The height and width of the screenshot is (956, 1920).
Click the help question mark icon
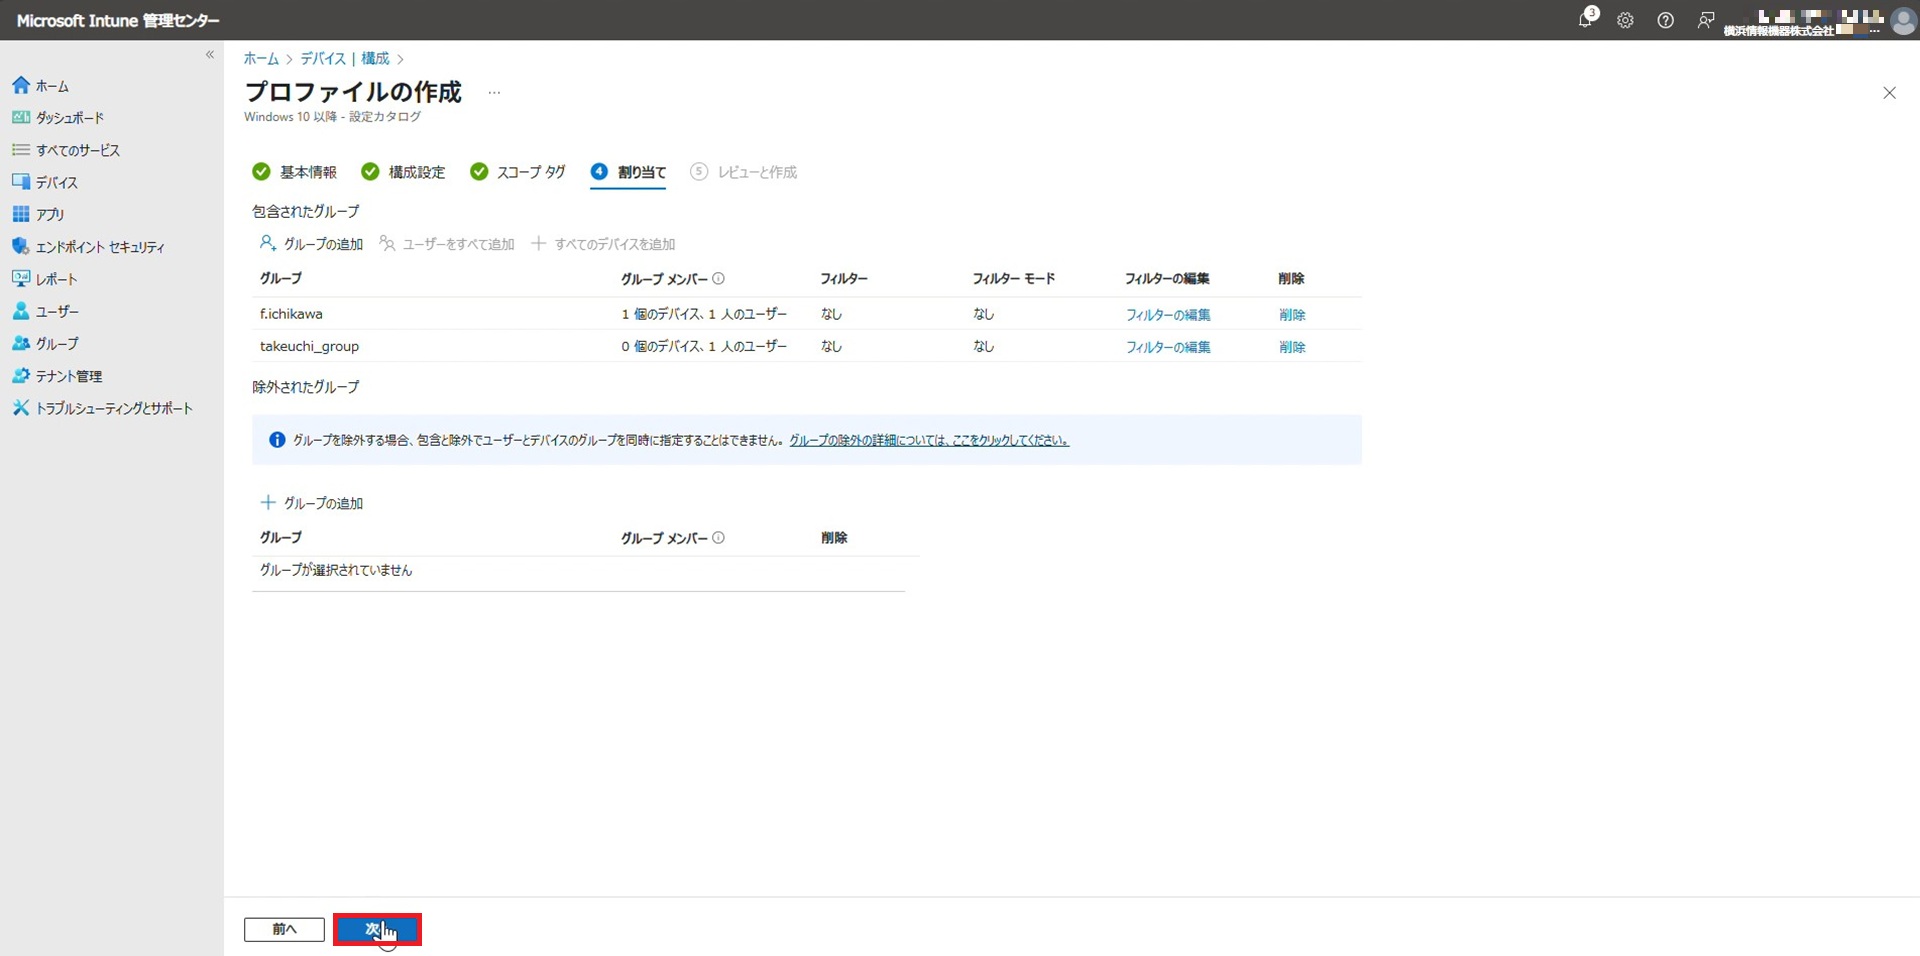point(1665,20)
